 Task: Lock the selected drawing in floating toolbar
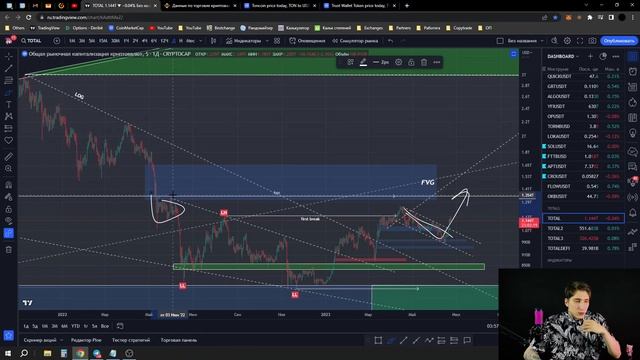click(411, 62)
